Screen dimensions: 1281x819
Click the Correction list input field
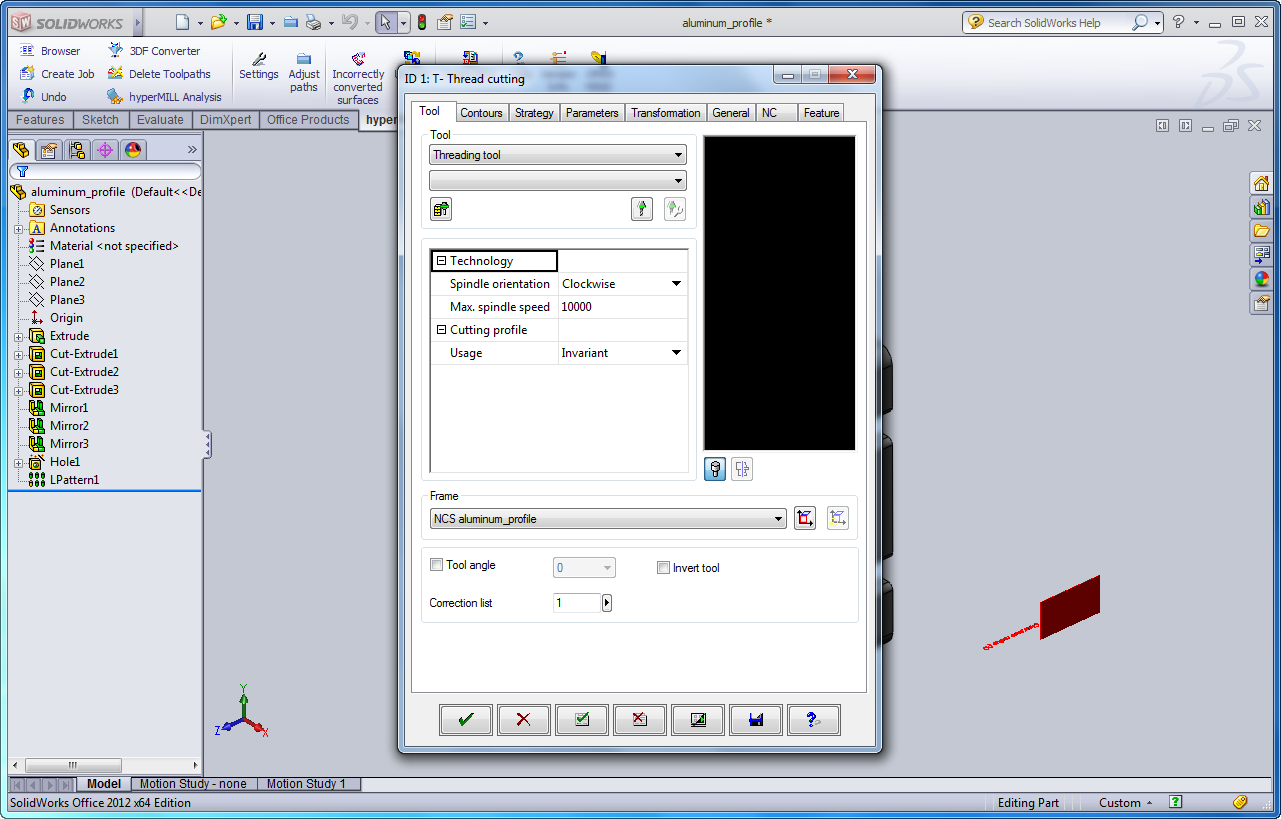point(577,603)
